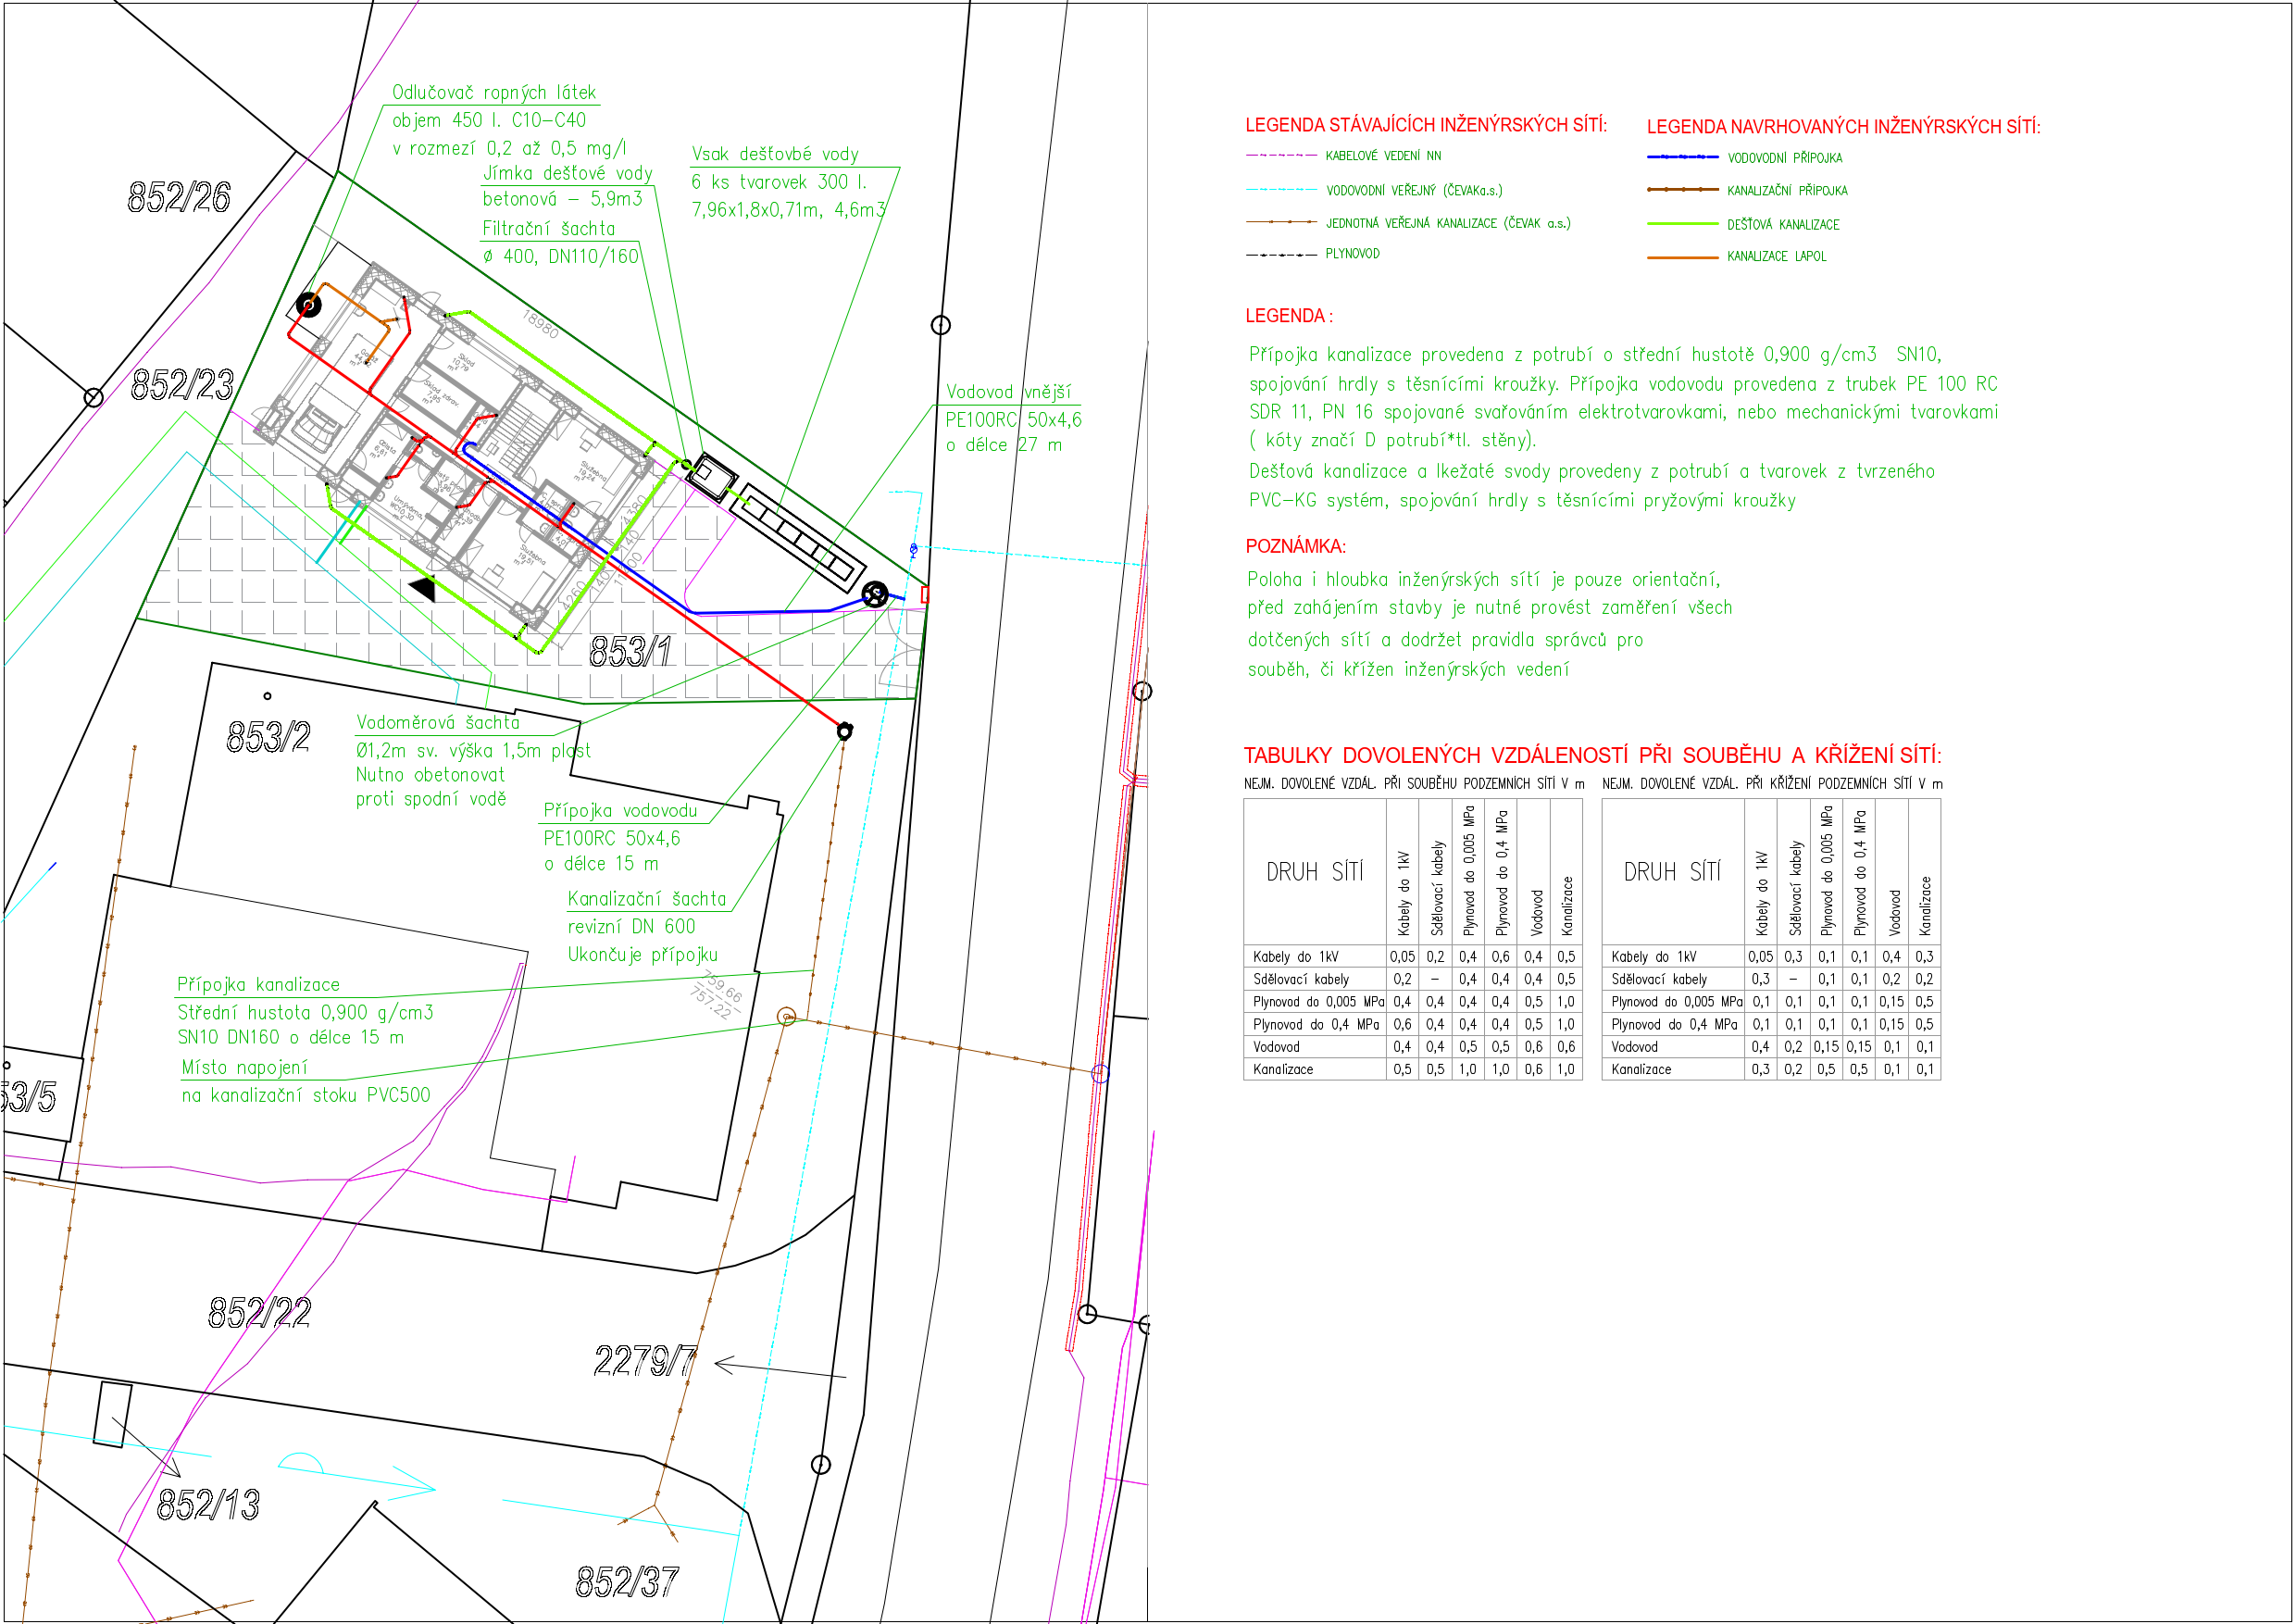Click 'DRUH SÍTÍ' header in left table
This screenshot has height=1624, width=2296.
[x=1314, y=872]
